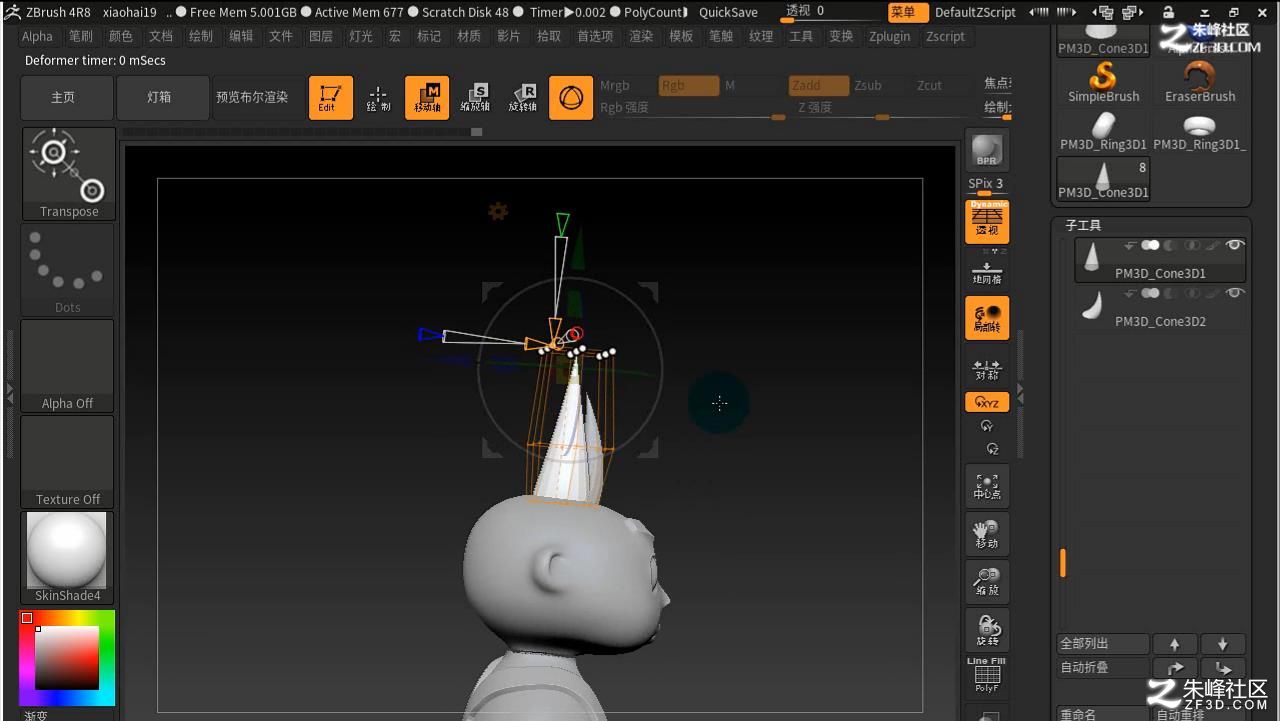Click the Y-axis rotation icon
1280x721 pixels.
coord(987,426)
